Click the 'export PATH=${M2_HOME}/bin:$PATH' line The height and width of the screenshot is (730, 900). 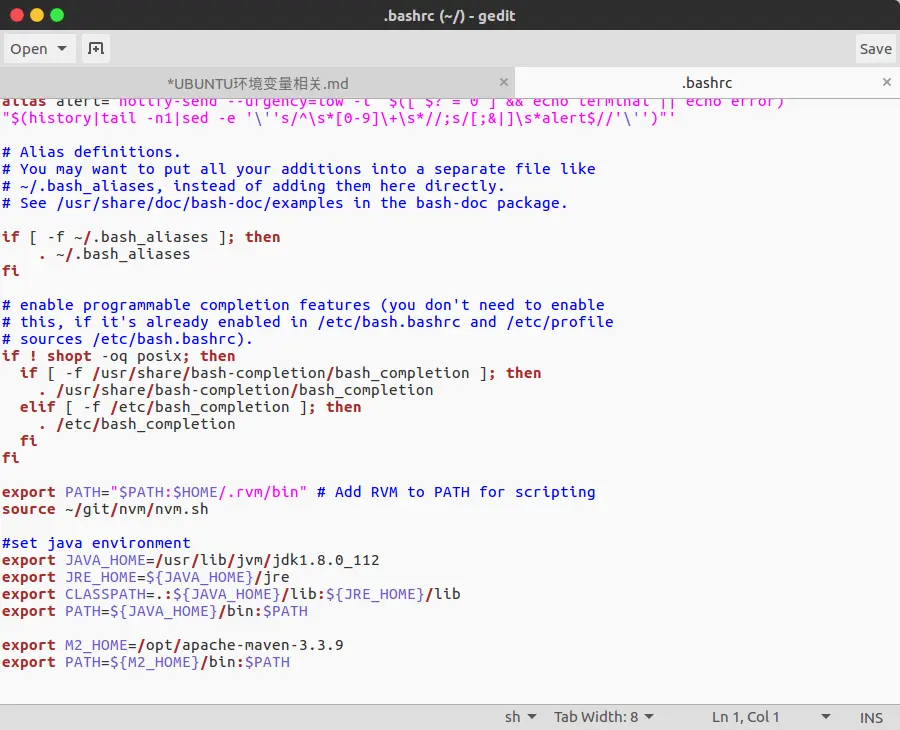click(146, 663)
